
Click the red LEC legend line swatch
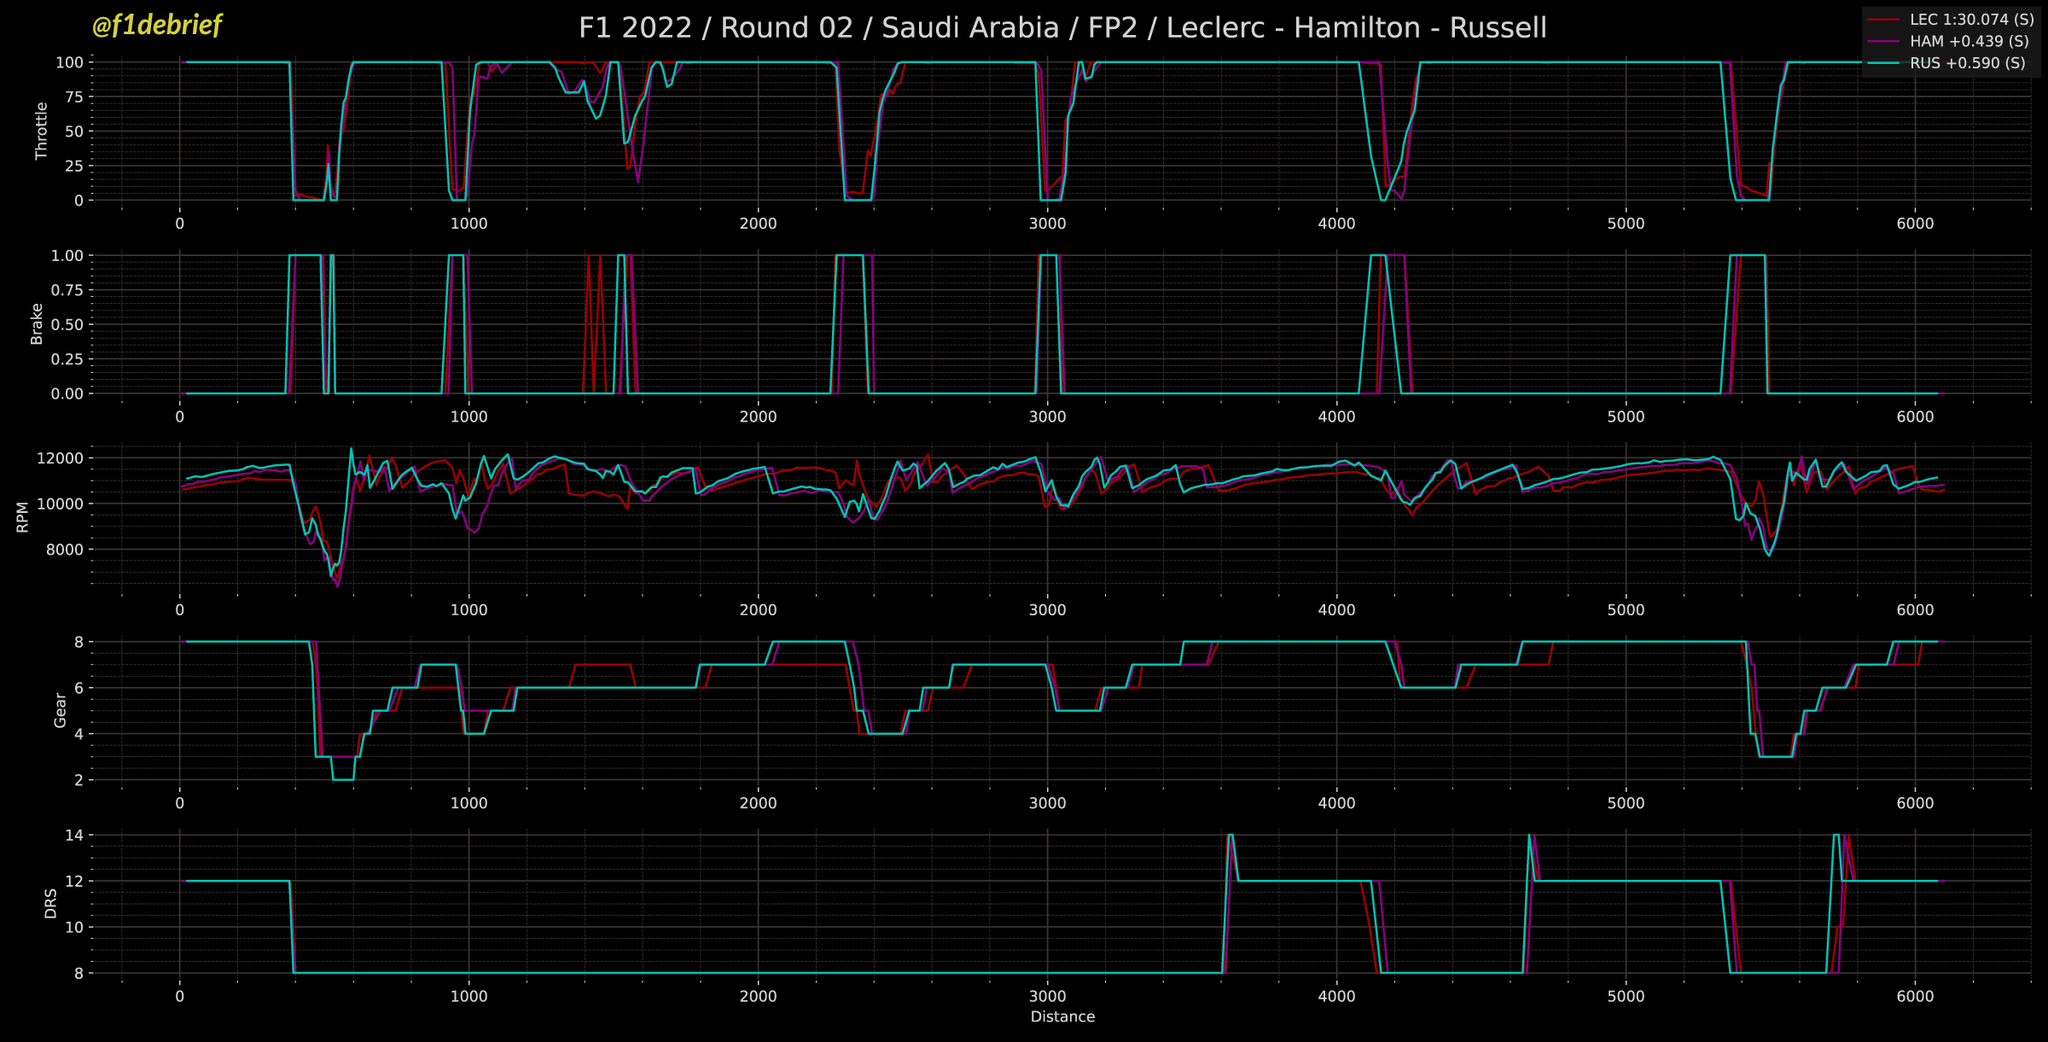pyautogui.click(x=1884, y=20)
